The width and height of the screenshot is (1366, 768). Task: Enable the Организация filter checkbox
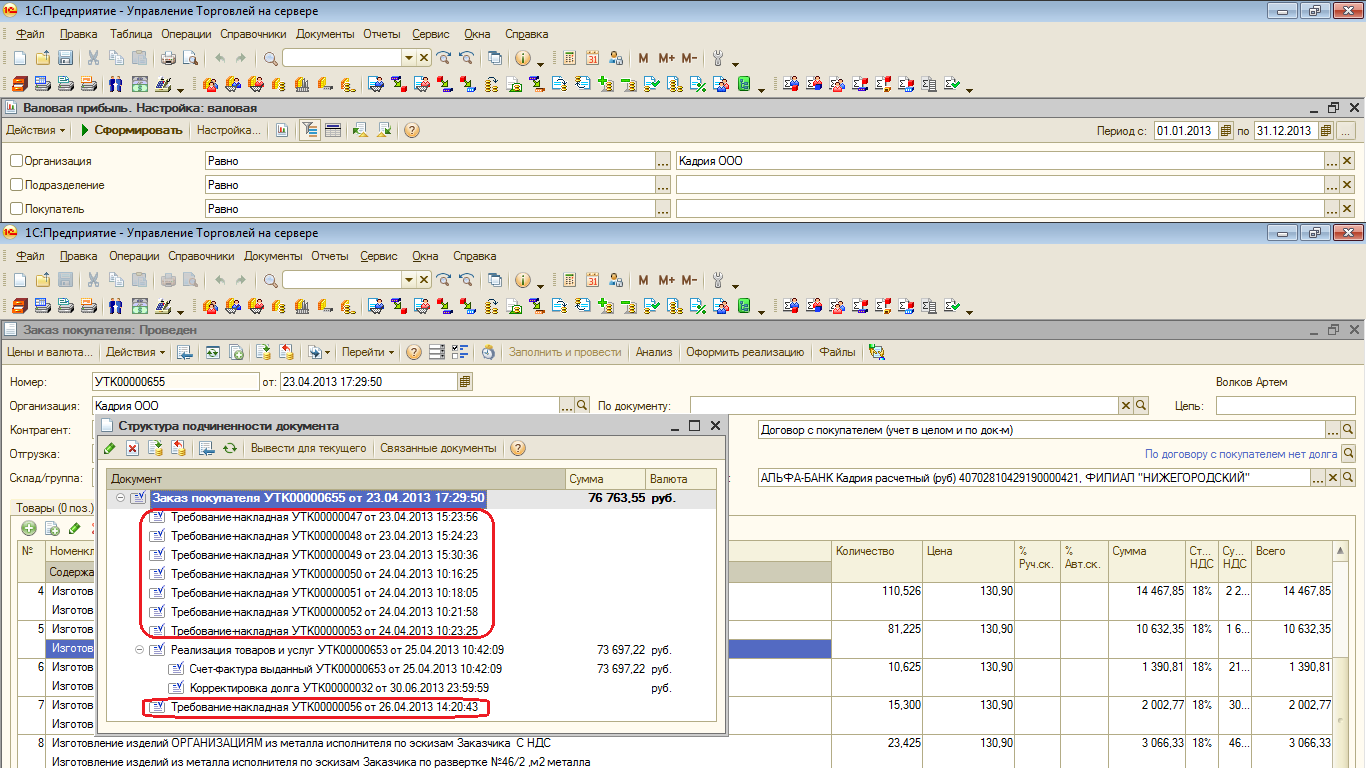click(16, 161)
